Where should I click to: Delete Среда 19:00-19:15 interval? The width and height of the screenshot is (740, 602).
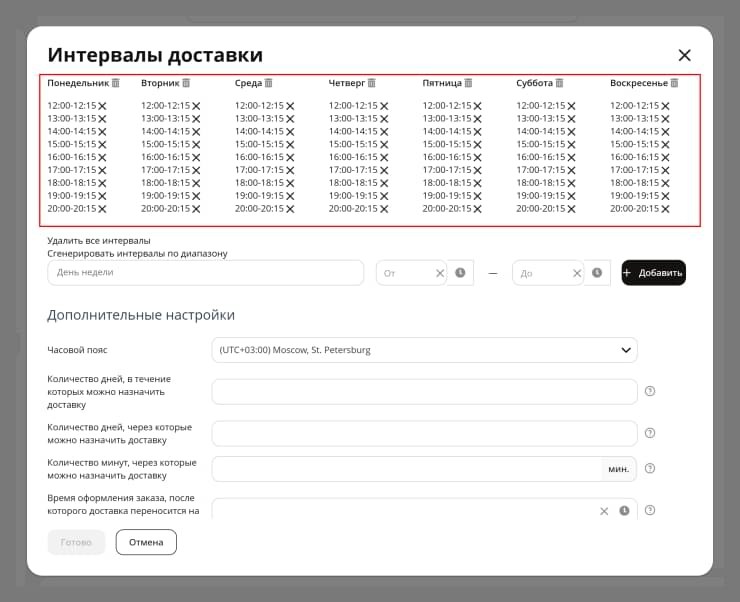[x=290, y=196]
